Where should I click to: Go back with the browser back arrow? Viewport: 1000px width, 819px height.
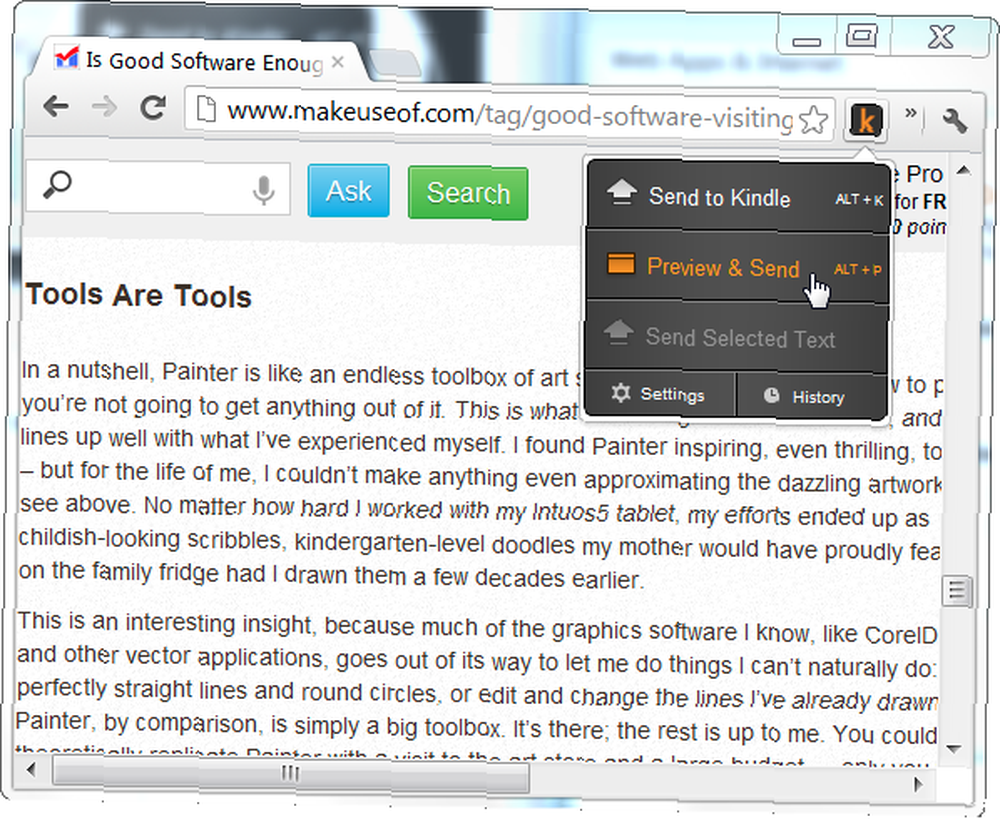pos(57,106)
